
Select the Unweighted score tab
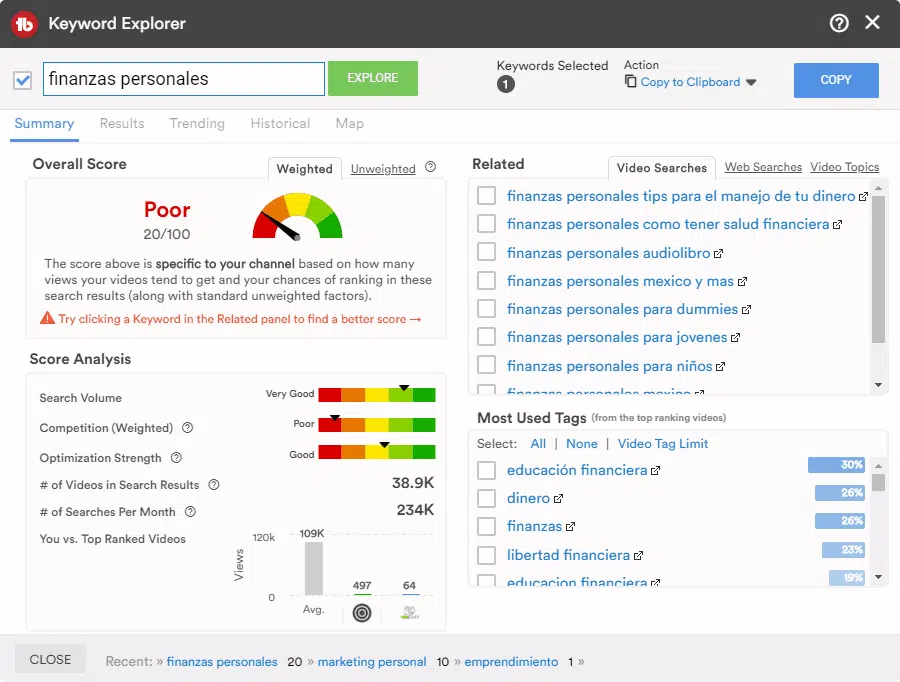pyautogui.click(x=383, y=169)
